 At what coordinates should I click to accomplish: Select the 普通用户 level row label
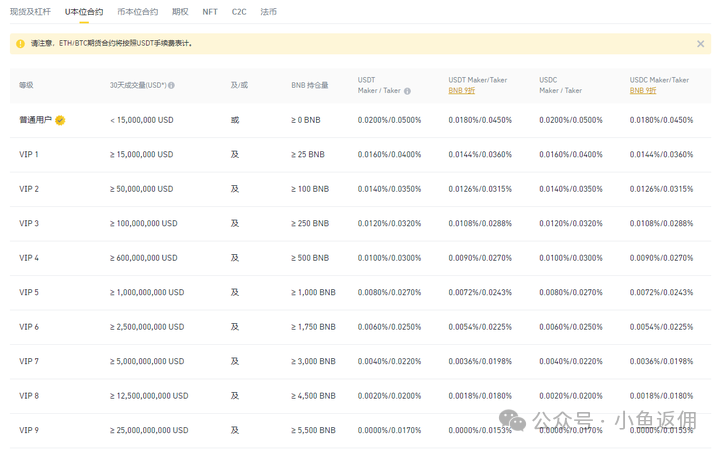pyautogui.click(x=35, y=120)
